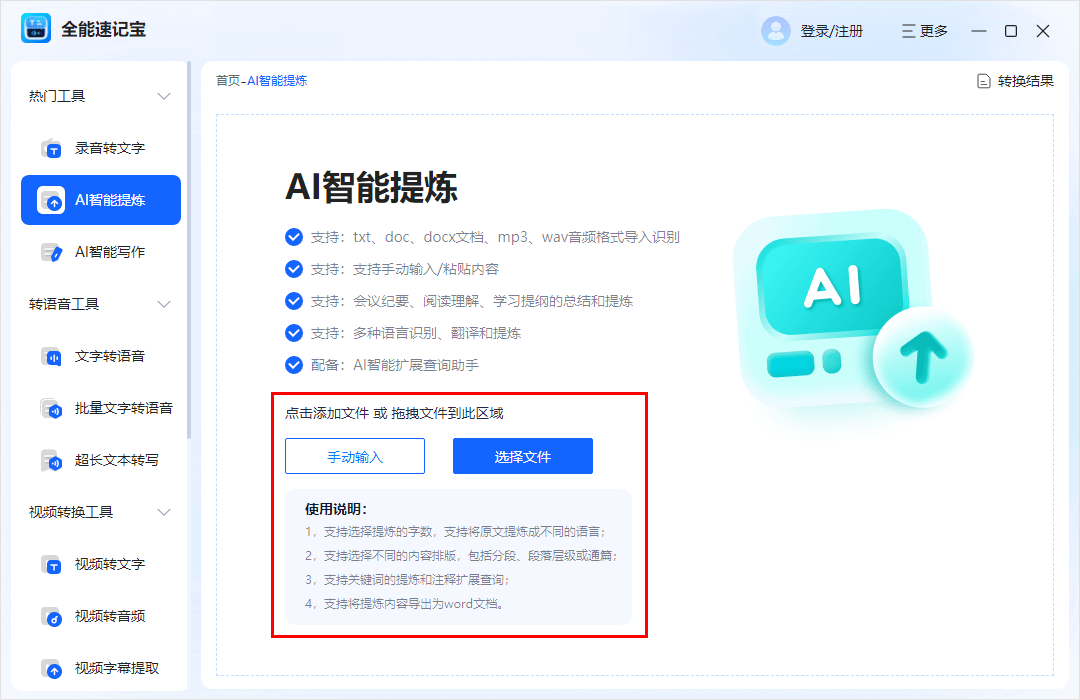This screenshot has width=1080, height=700.
Task: Collapse the 热门工具 section
Action: (165, 96)
